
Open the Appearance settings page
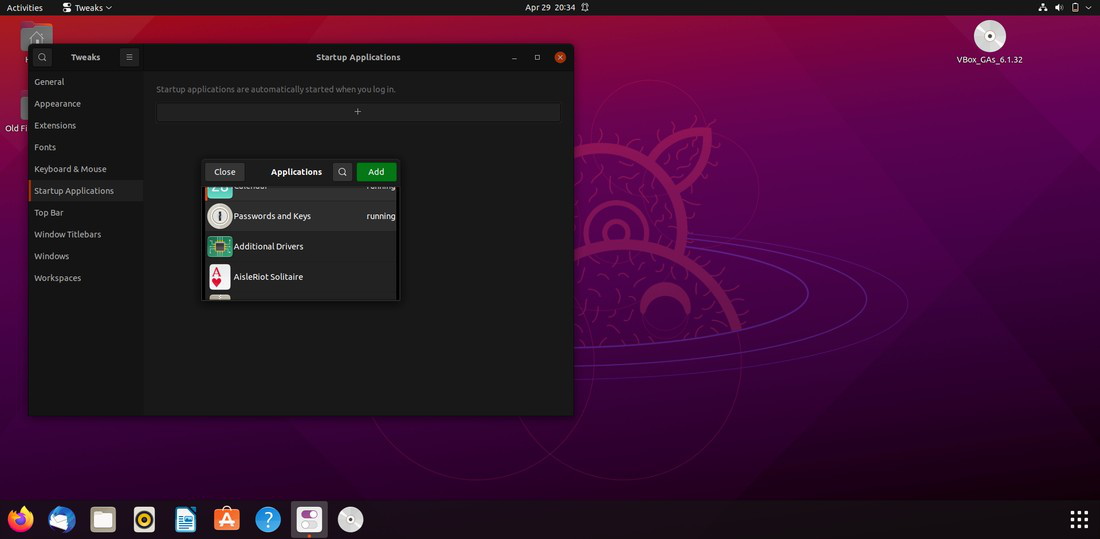point(86,104)
